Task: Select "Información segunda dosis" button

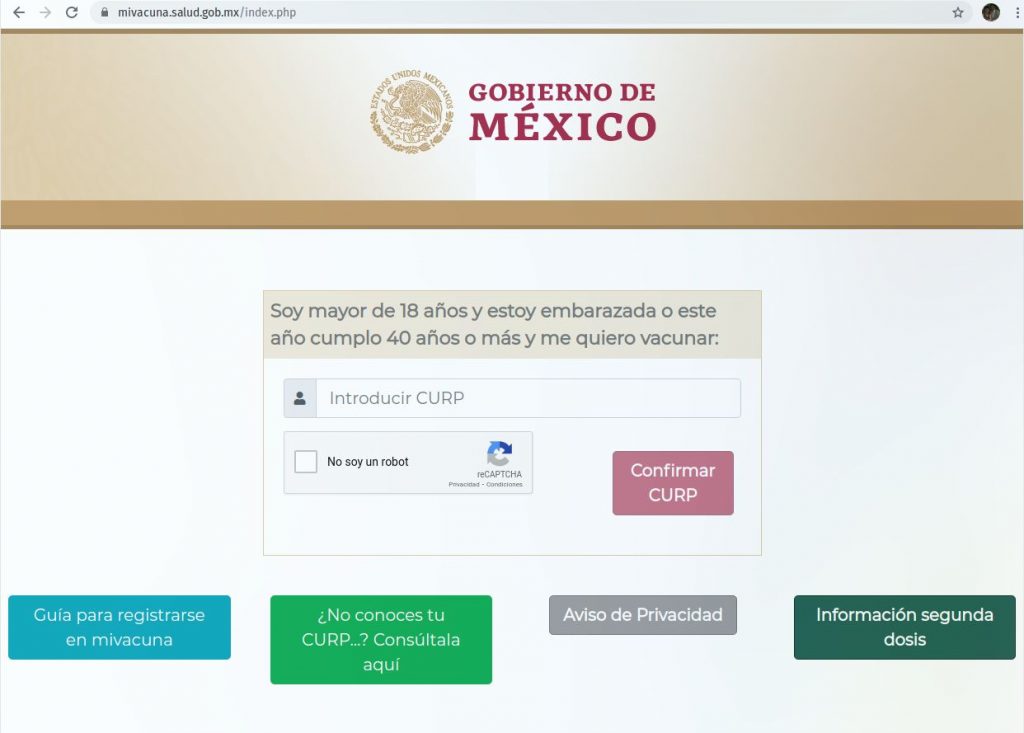Action: 904,627
